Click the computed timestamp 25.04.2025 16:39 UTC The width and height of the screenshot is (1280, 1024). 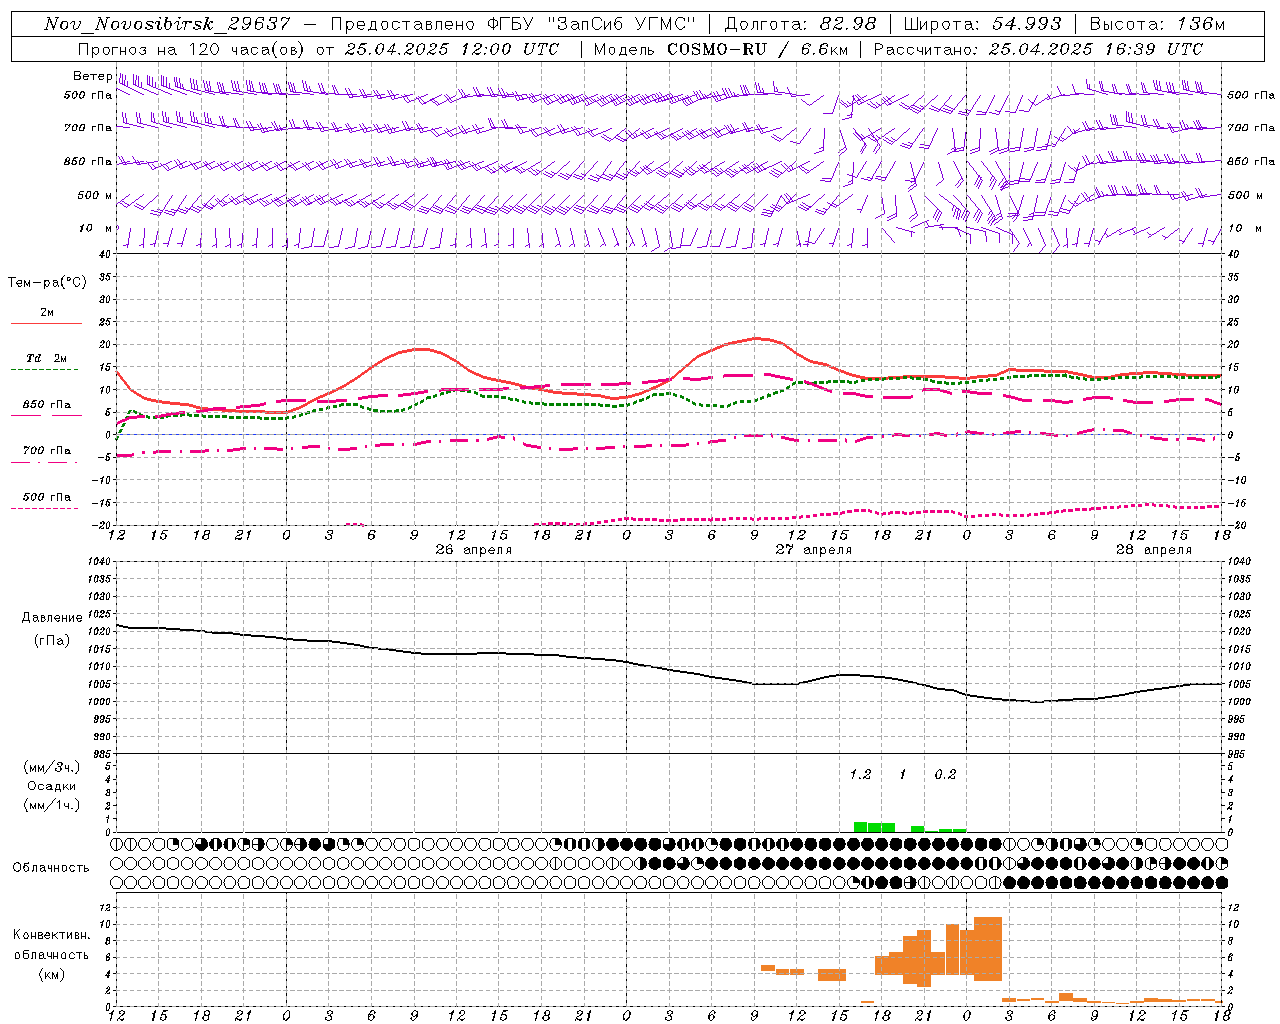click(x=1096, y=49)
